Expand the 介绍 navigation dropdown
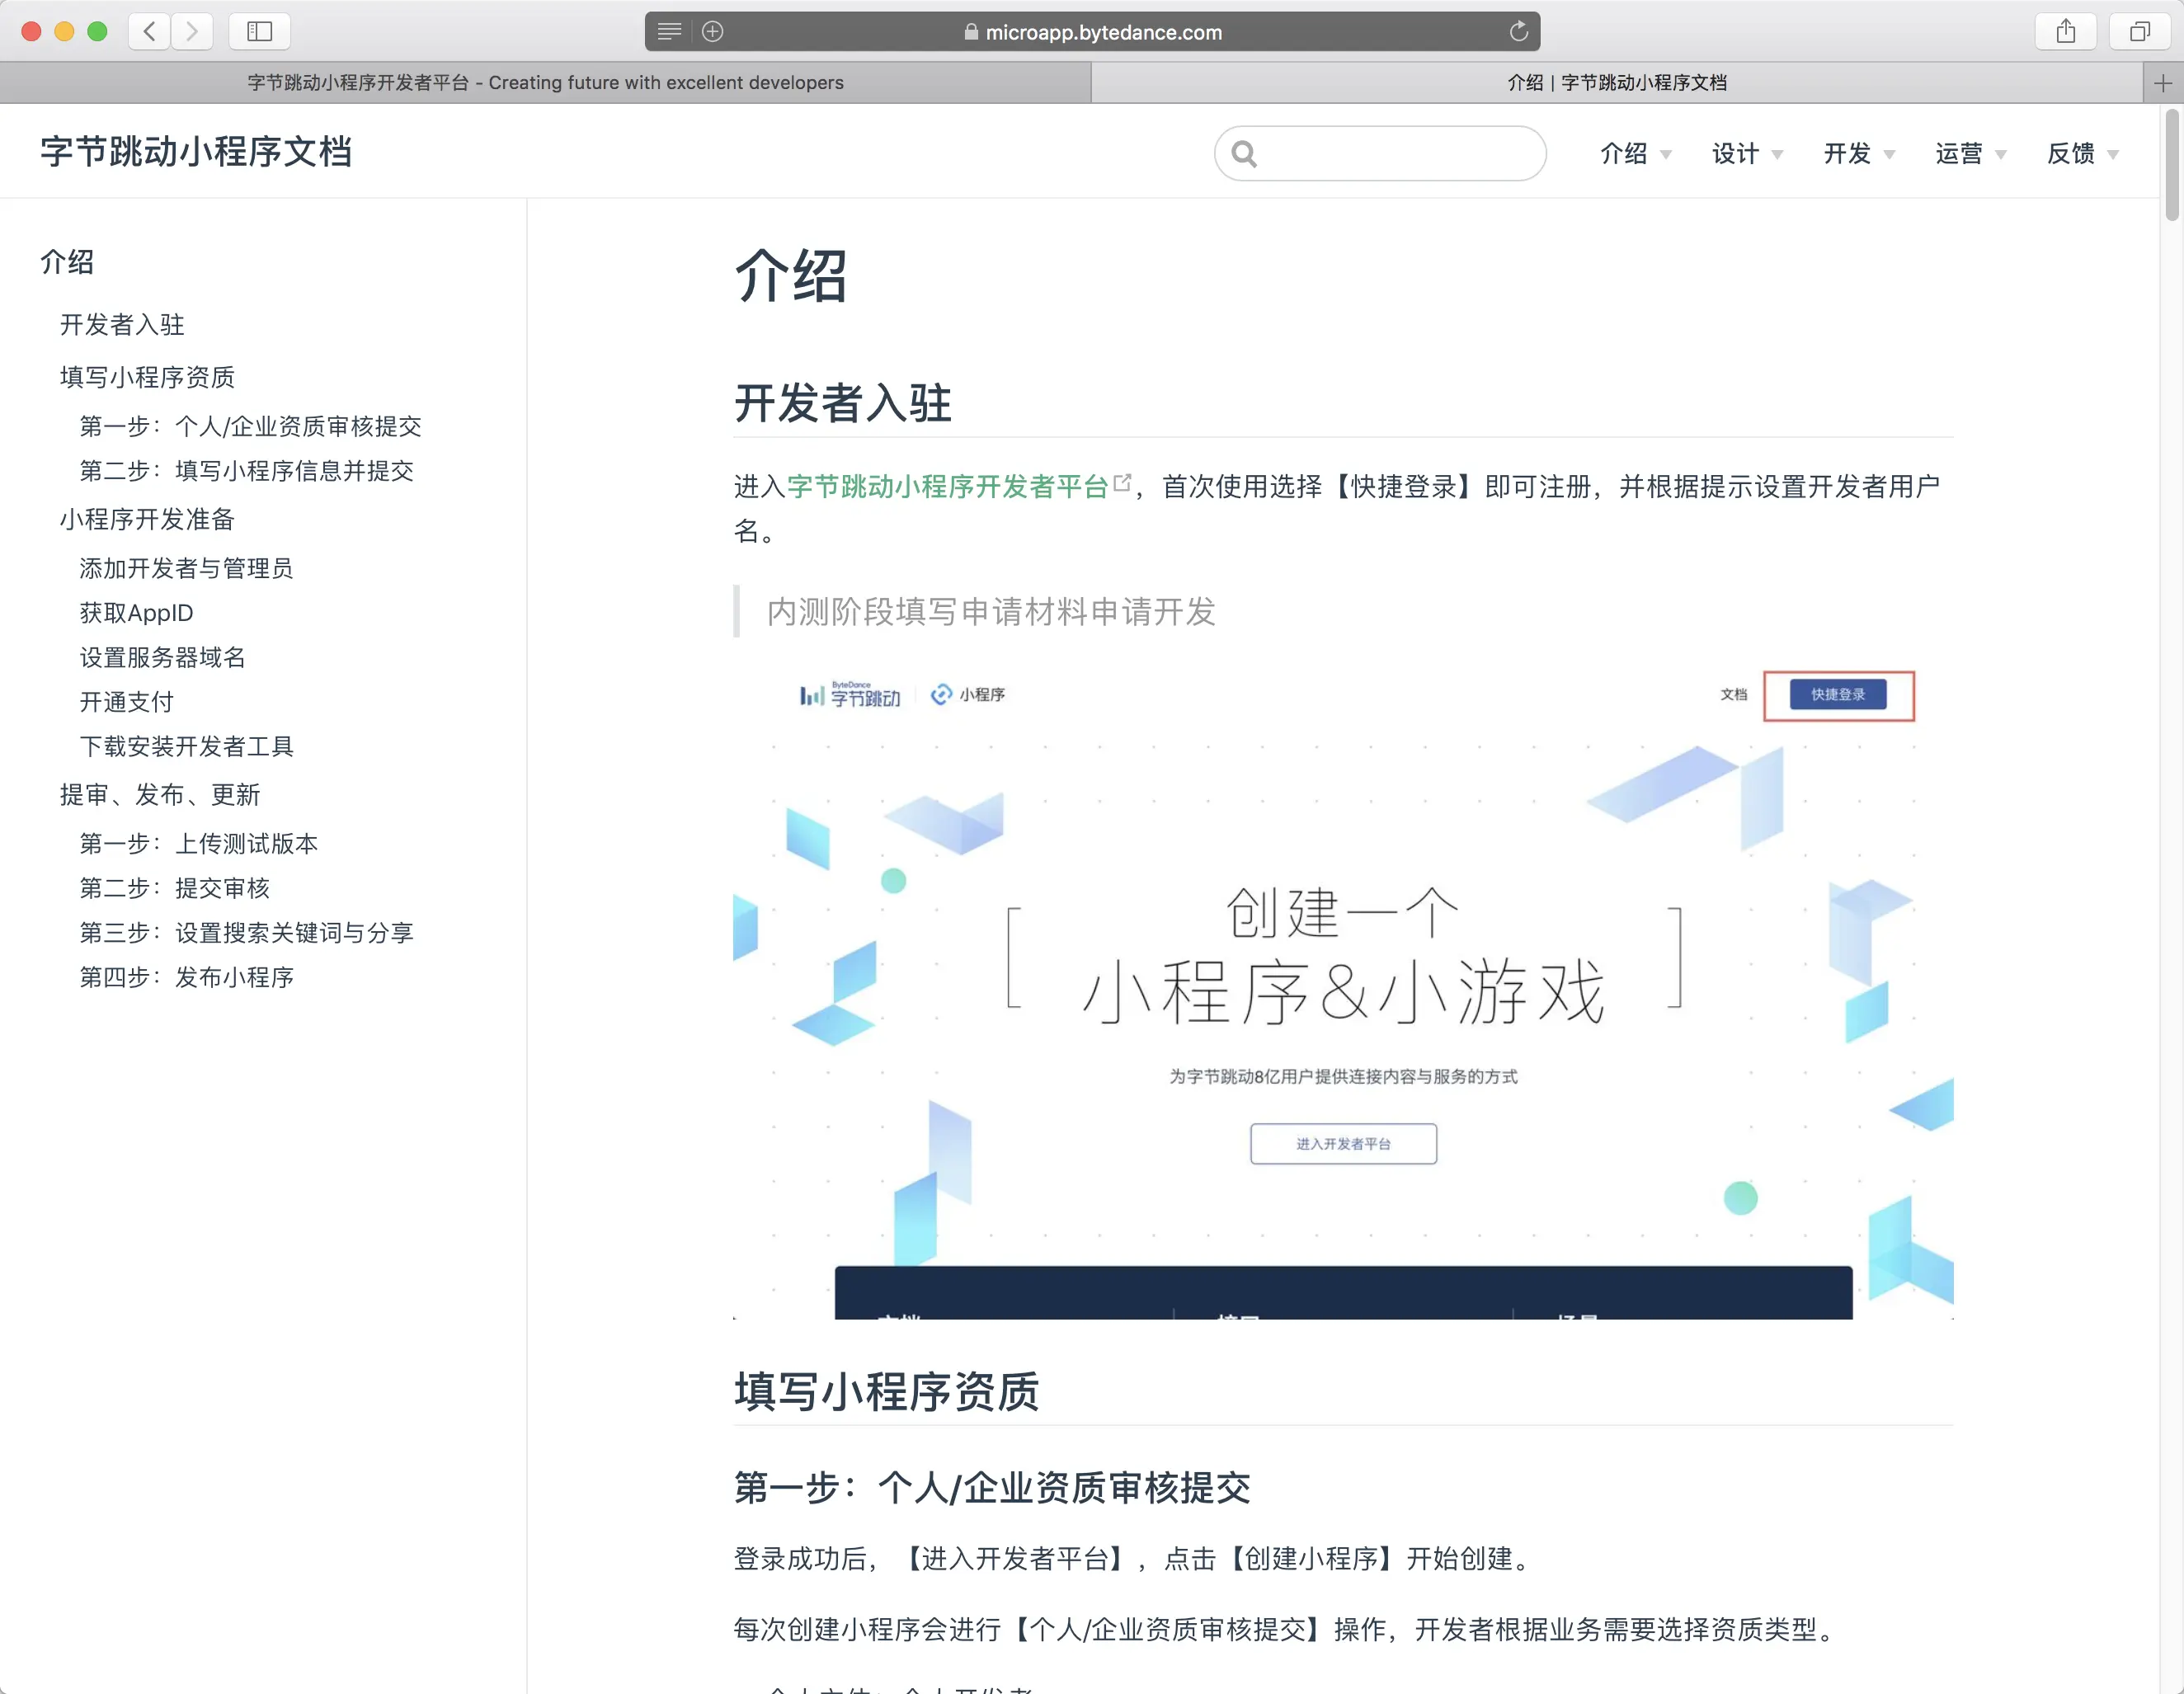Image resolution: width=2184 pixels, height=1694 pixels. (x=1635, y=153)
